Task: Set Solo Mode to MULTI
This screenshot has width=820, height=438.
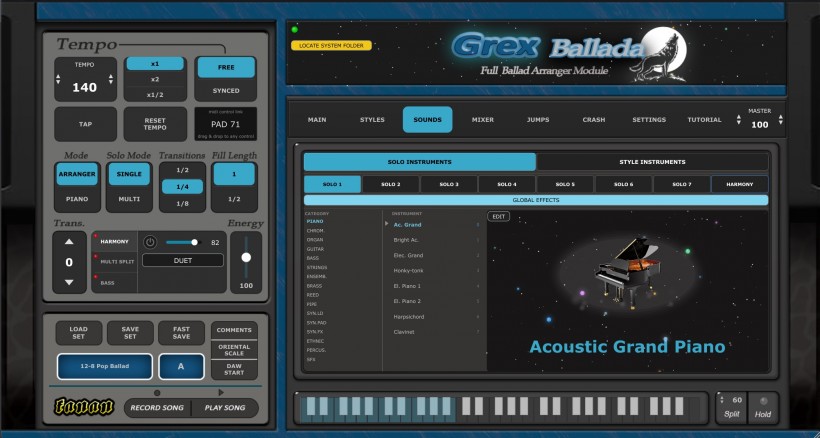Action: 129,199
